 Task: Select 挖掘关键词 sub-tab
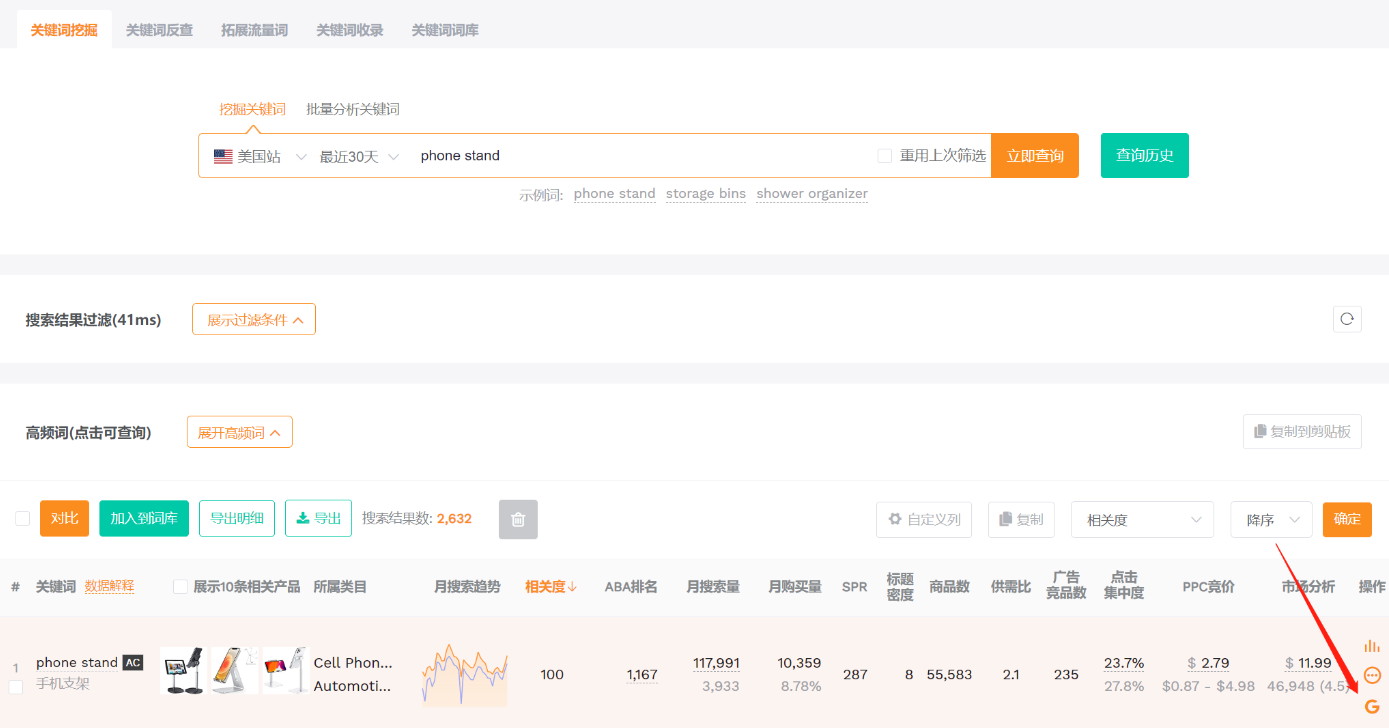(253, 109)
